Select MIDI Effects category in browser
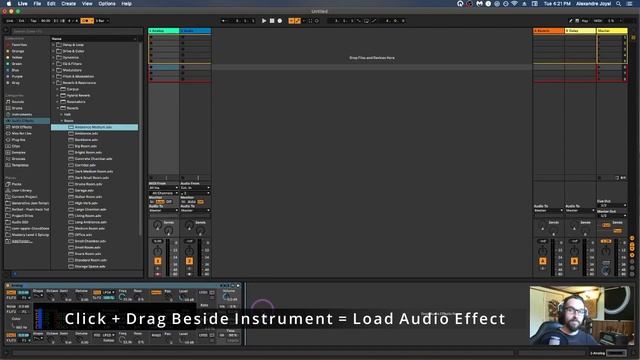Screen dimensions: 640x360 (22, 127)
